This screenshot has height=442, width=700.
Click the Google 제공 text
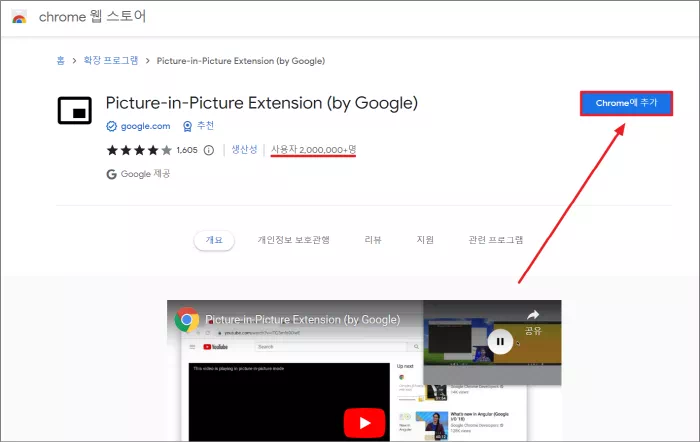pyautogui.click(x=146, y=174)
